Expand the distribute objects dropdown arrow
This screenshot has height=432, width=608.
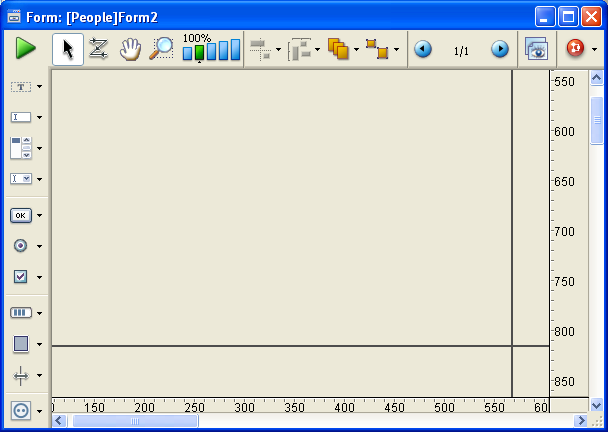pos(318,49)
